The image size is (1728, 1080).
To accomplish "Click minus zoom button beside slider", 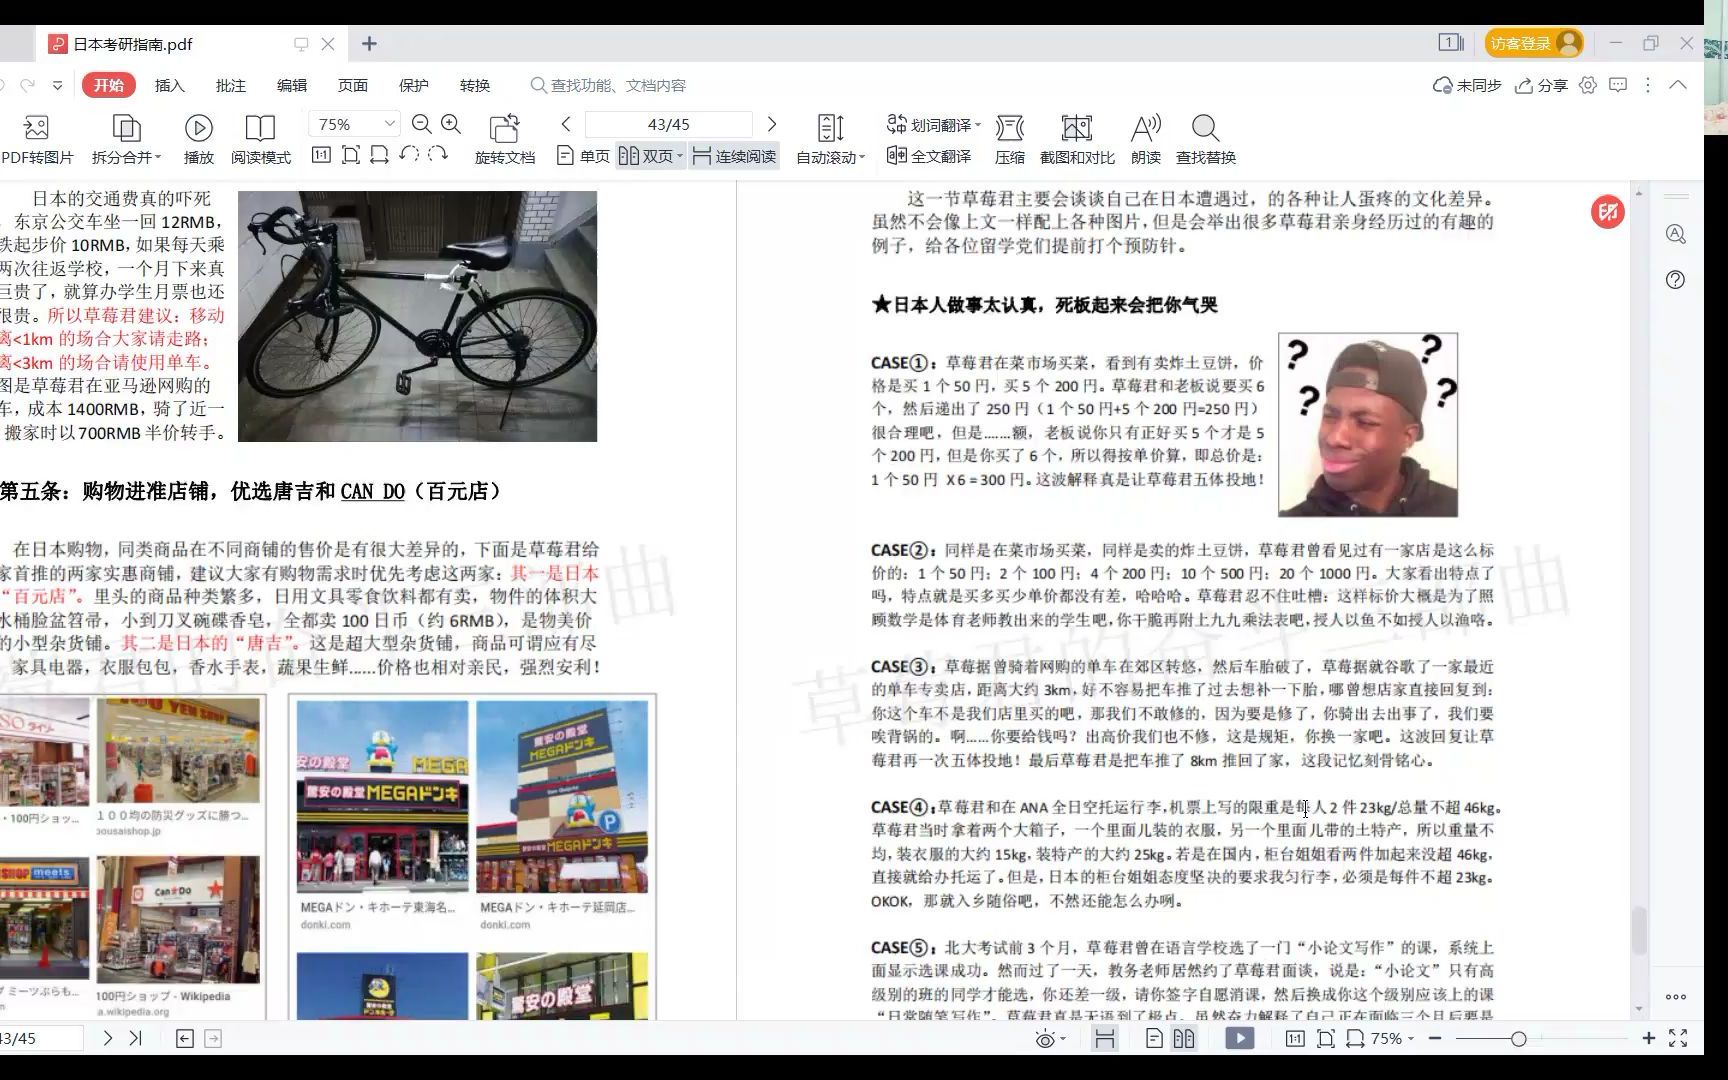I will pyautogui.click(x=1435, y=1039).
